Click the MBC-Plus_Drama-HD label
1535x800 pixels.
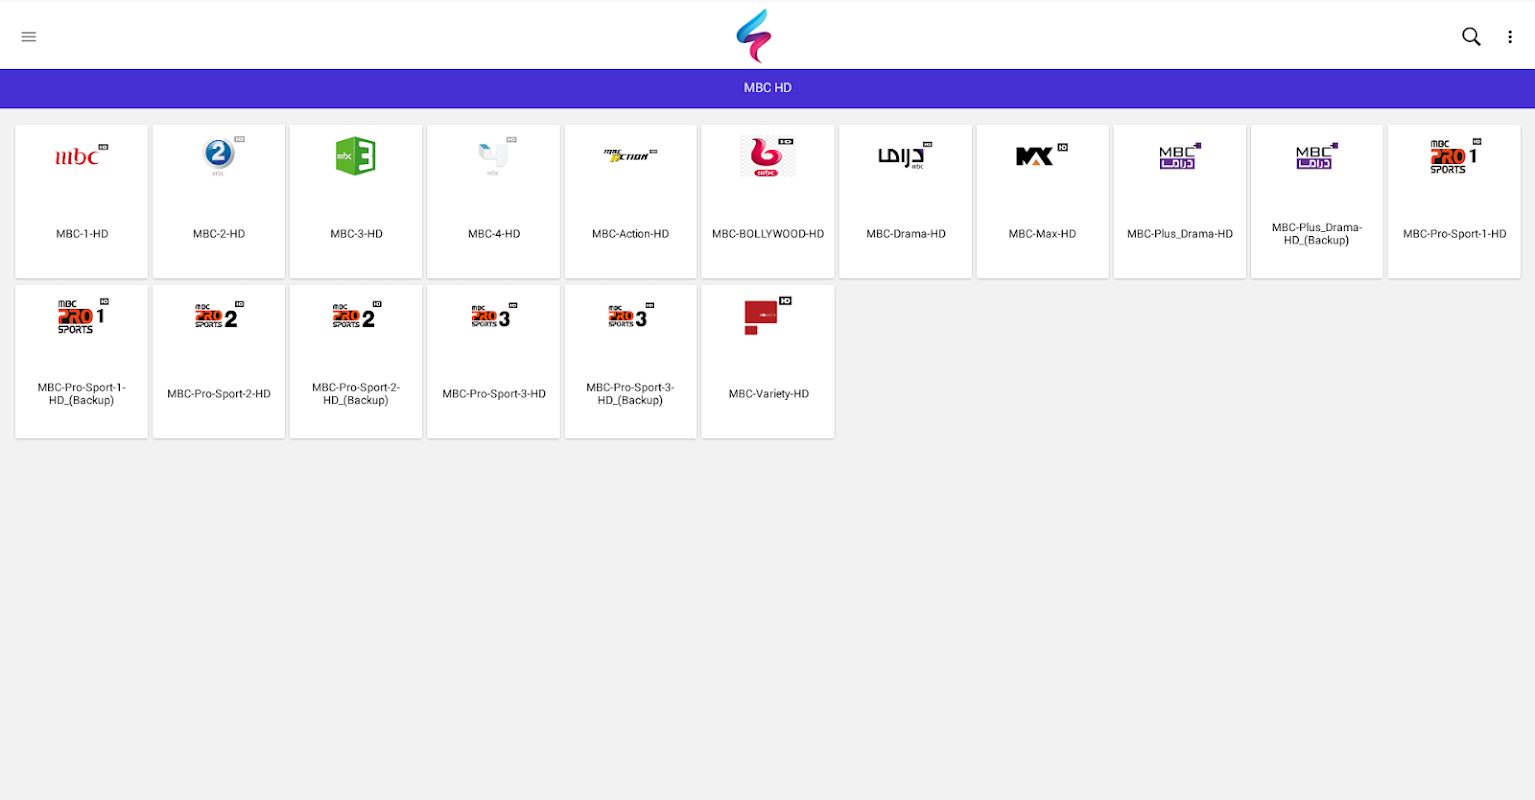pyautogui.click(x=1180, y=234)
